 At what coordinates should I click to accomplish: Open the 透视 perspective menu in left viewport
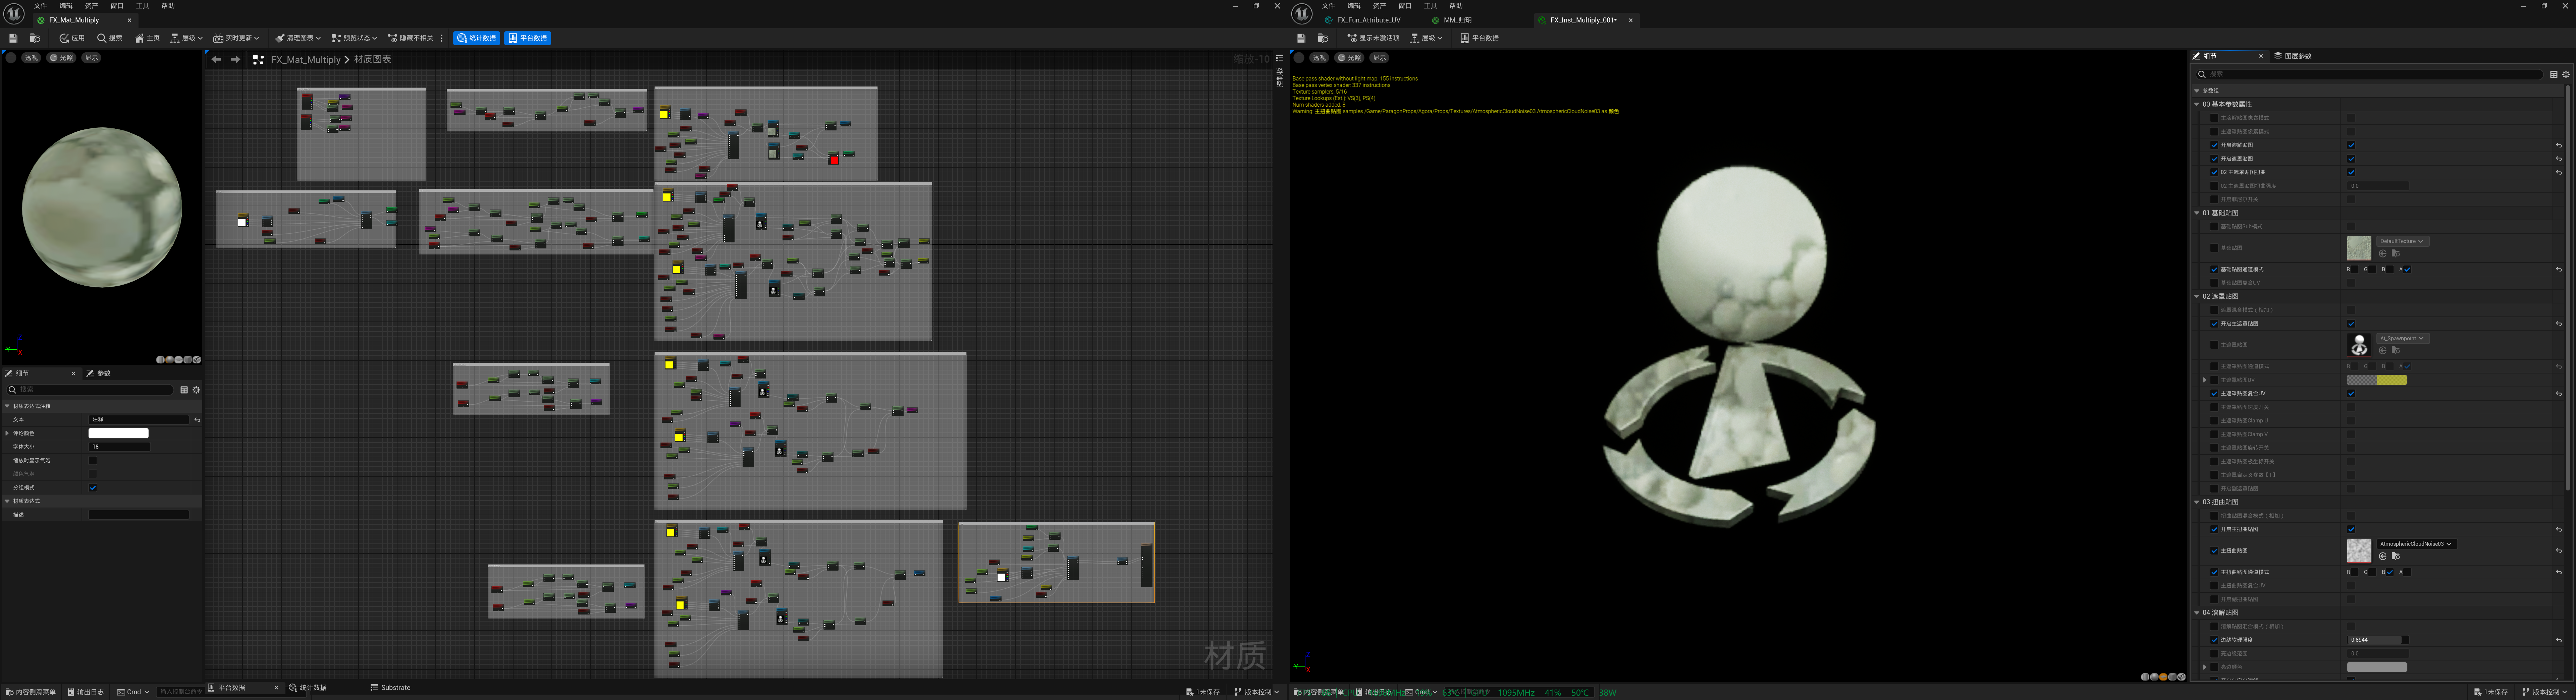pos(31,58)
